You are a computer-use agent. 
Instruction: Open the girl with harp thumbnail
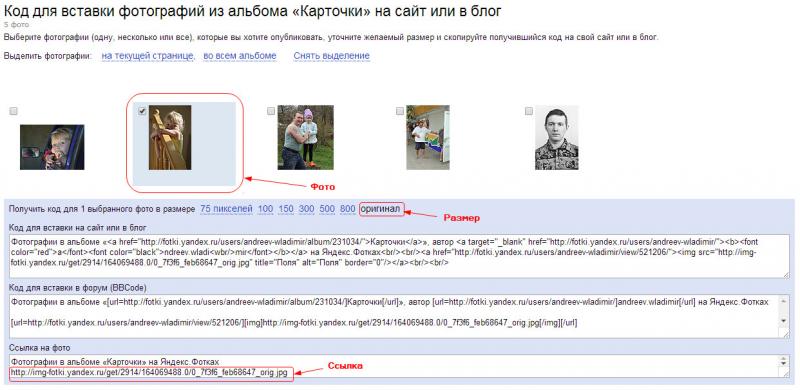coord(170,137)
